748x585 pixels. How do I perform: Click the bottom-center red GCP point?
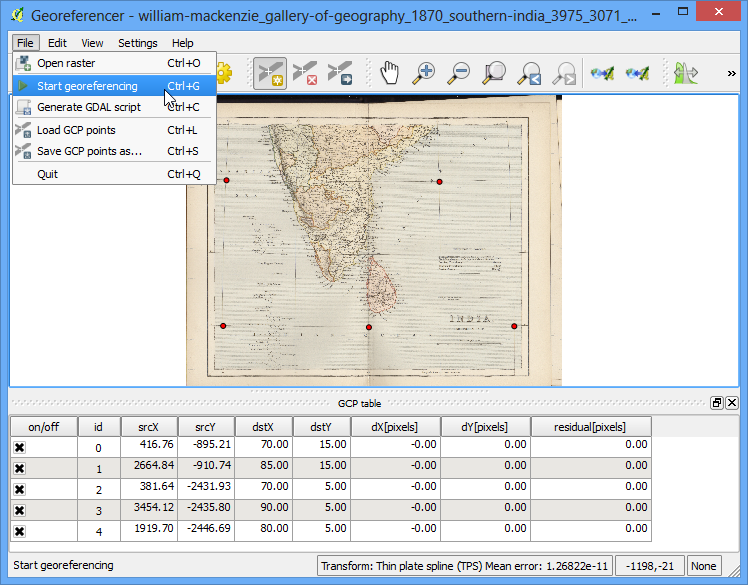pyautogui.click(x=369, y=327)
